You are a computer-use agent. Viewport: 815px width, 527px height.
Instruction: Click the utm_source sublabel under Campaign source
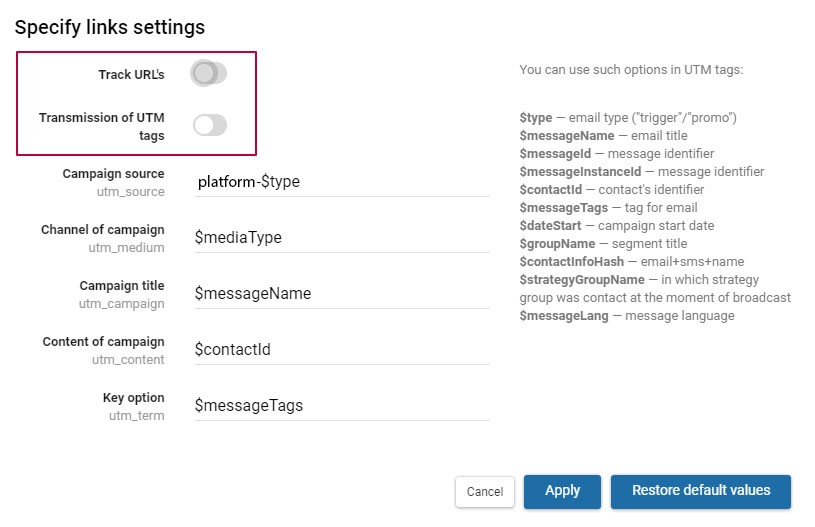(130, 190)
